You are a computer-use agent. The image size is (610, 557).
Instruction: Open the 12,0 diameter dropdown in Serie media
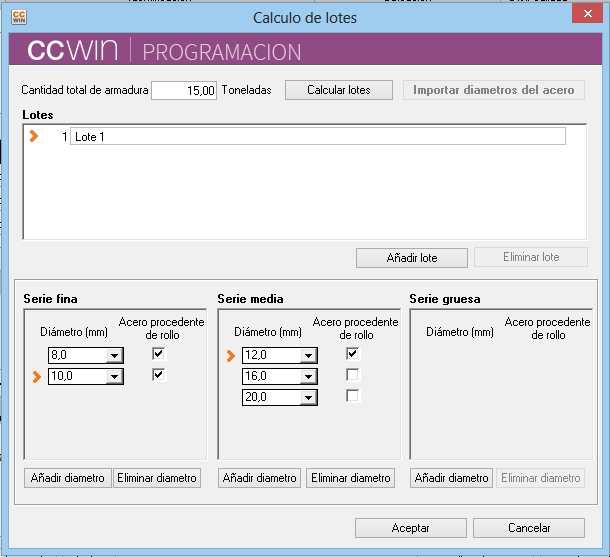point(309,355)
